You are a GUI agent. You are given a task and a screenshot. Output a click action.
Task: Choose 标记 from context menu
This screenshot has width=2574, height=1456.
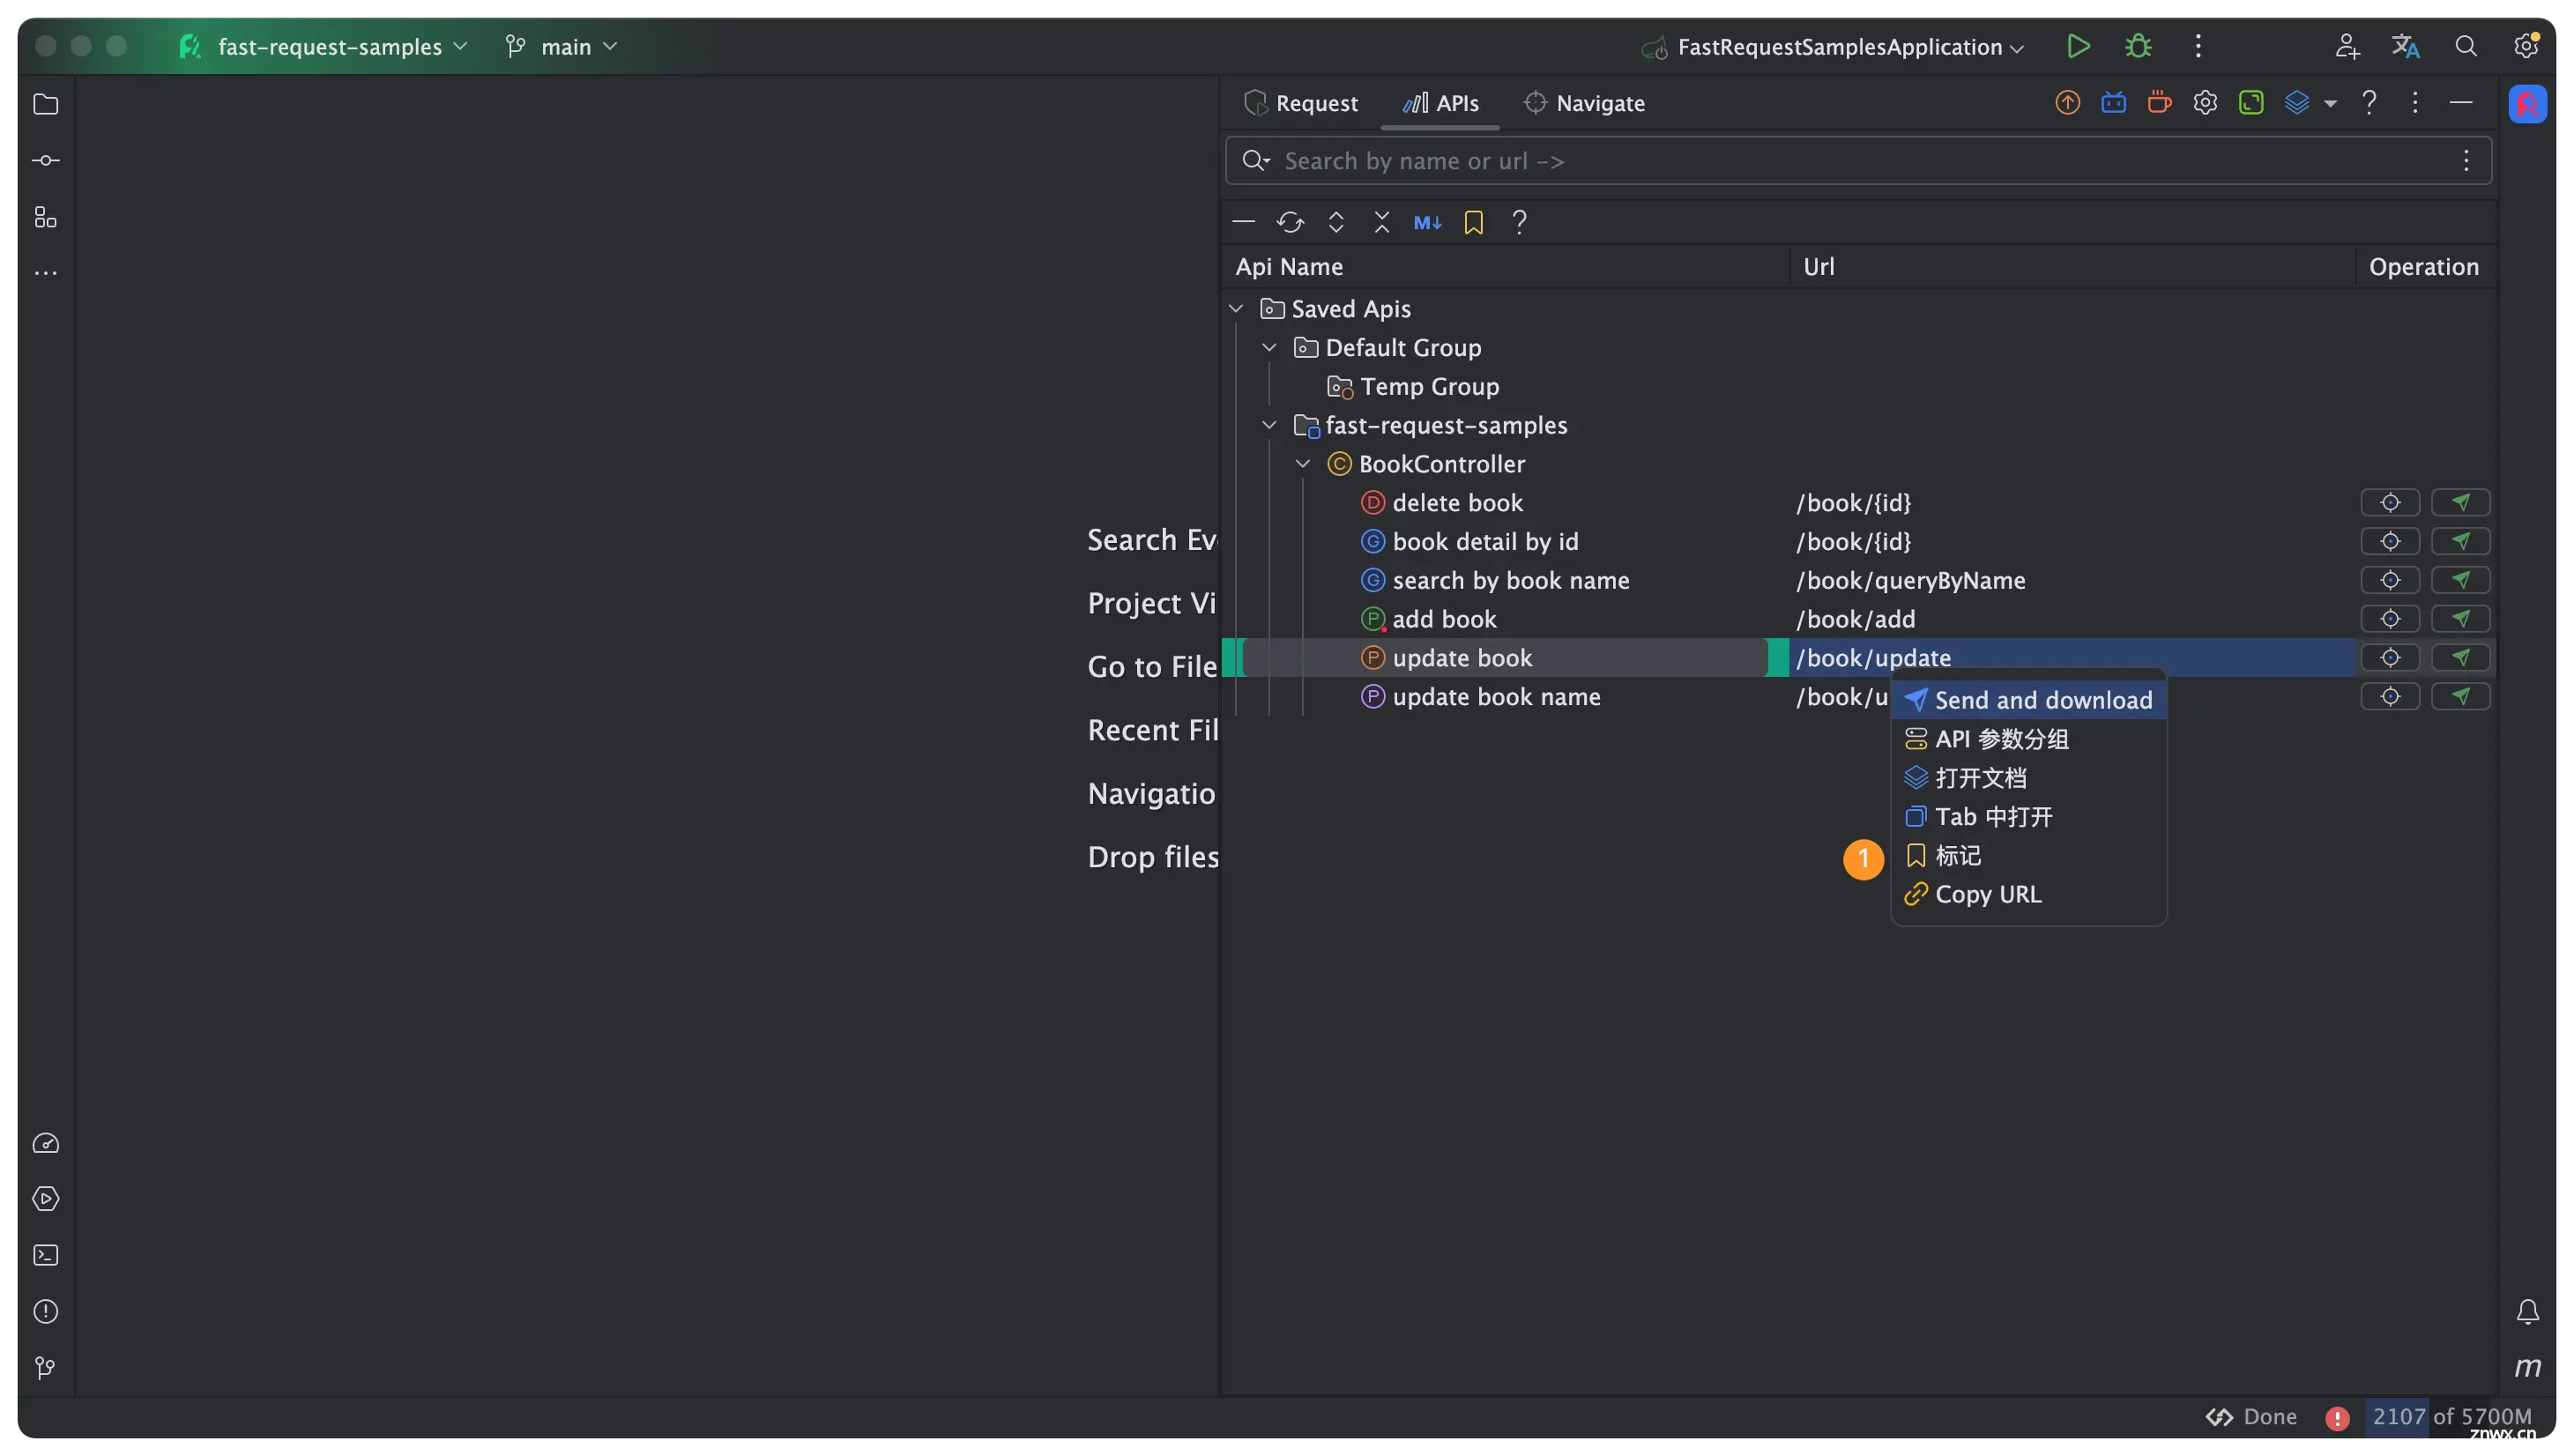pos(2028,856)
